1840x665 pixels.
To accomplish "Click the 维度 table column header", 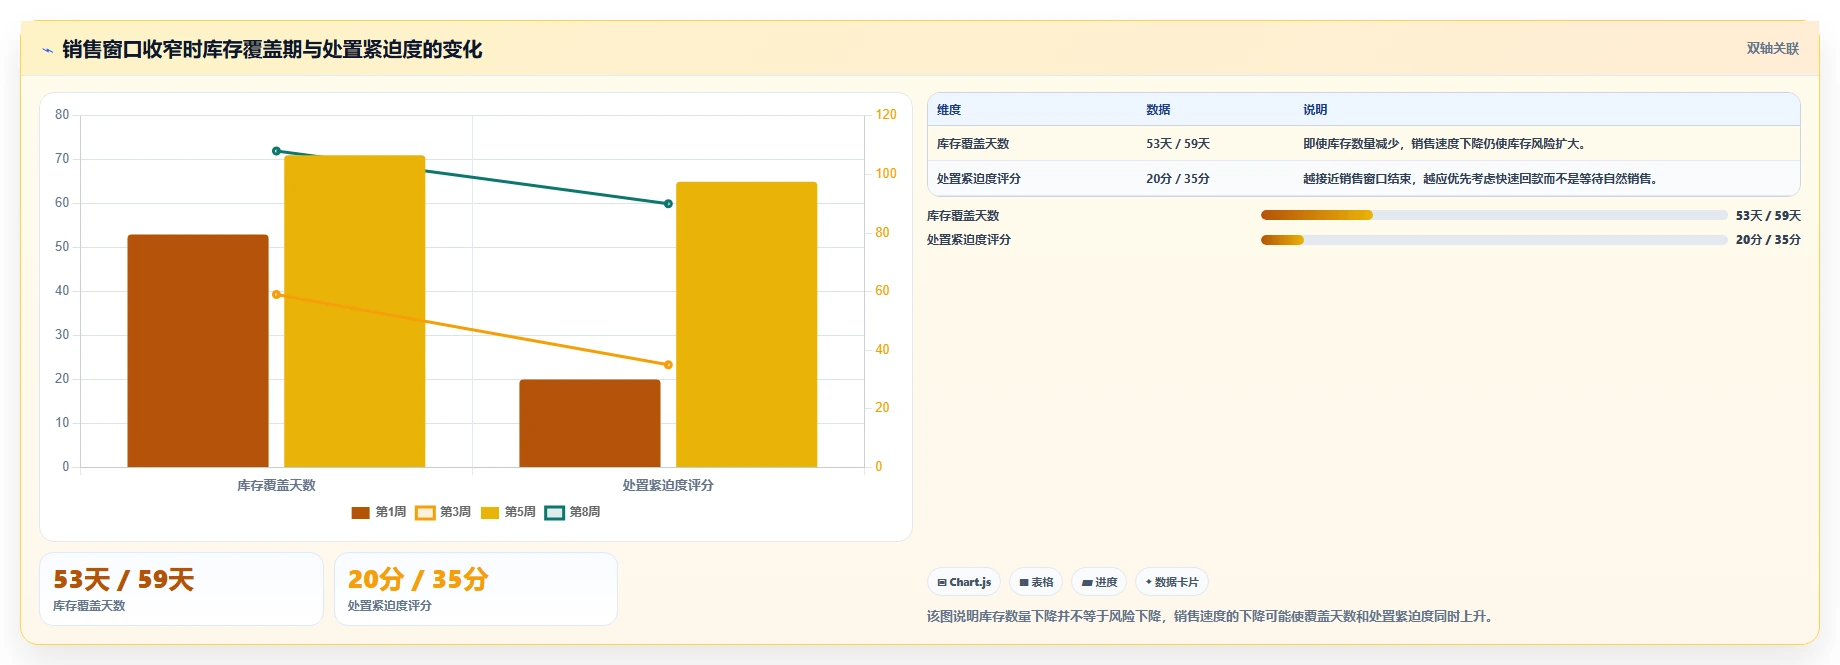I will pyautogui.click(x=949, y=110).
